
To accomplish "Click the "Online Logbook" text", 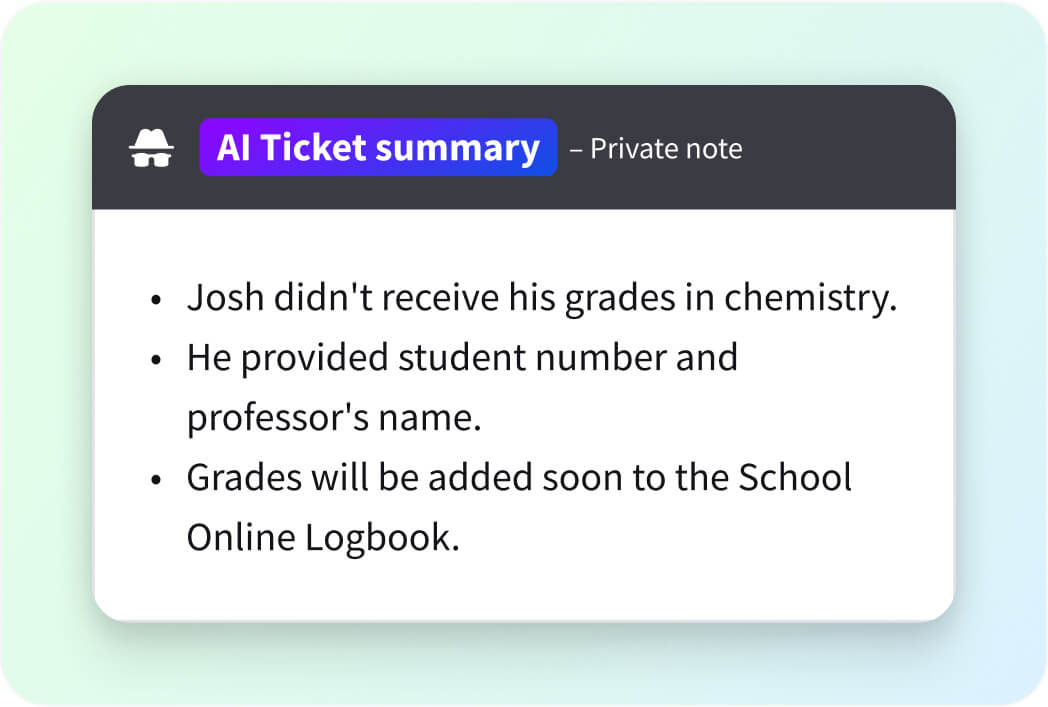I will tap(323, 537).
